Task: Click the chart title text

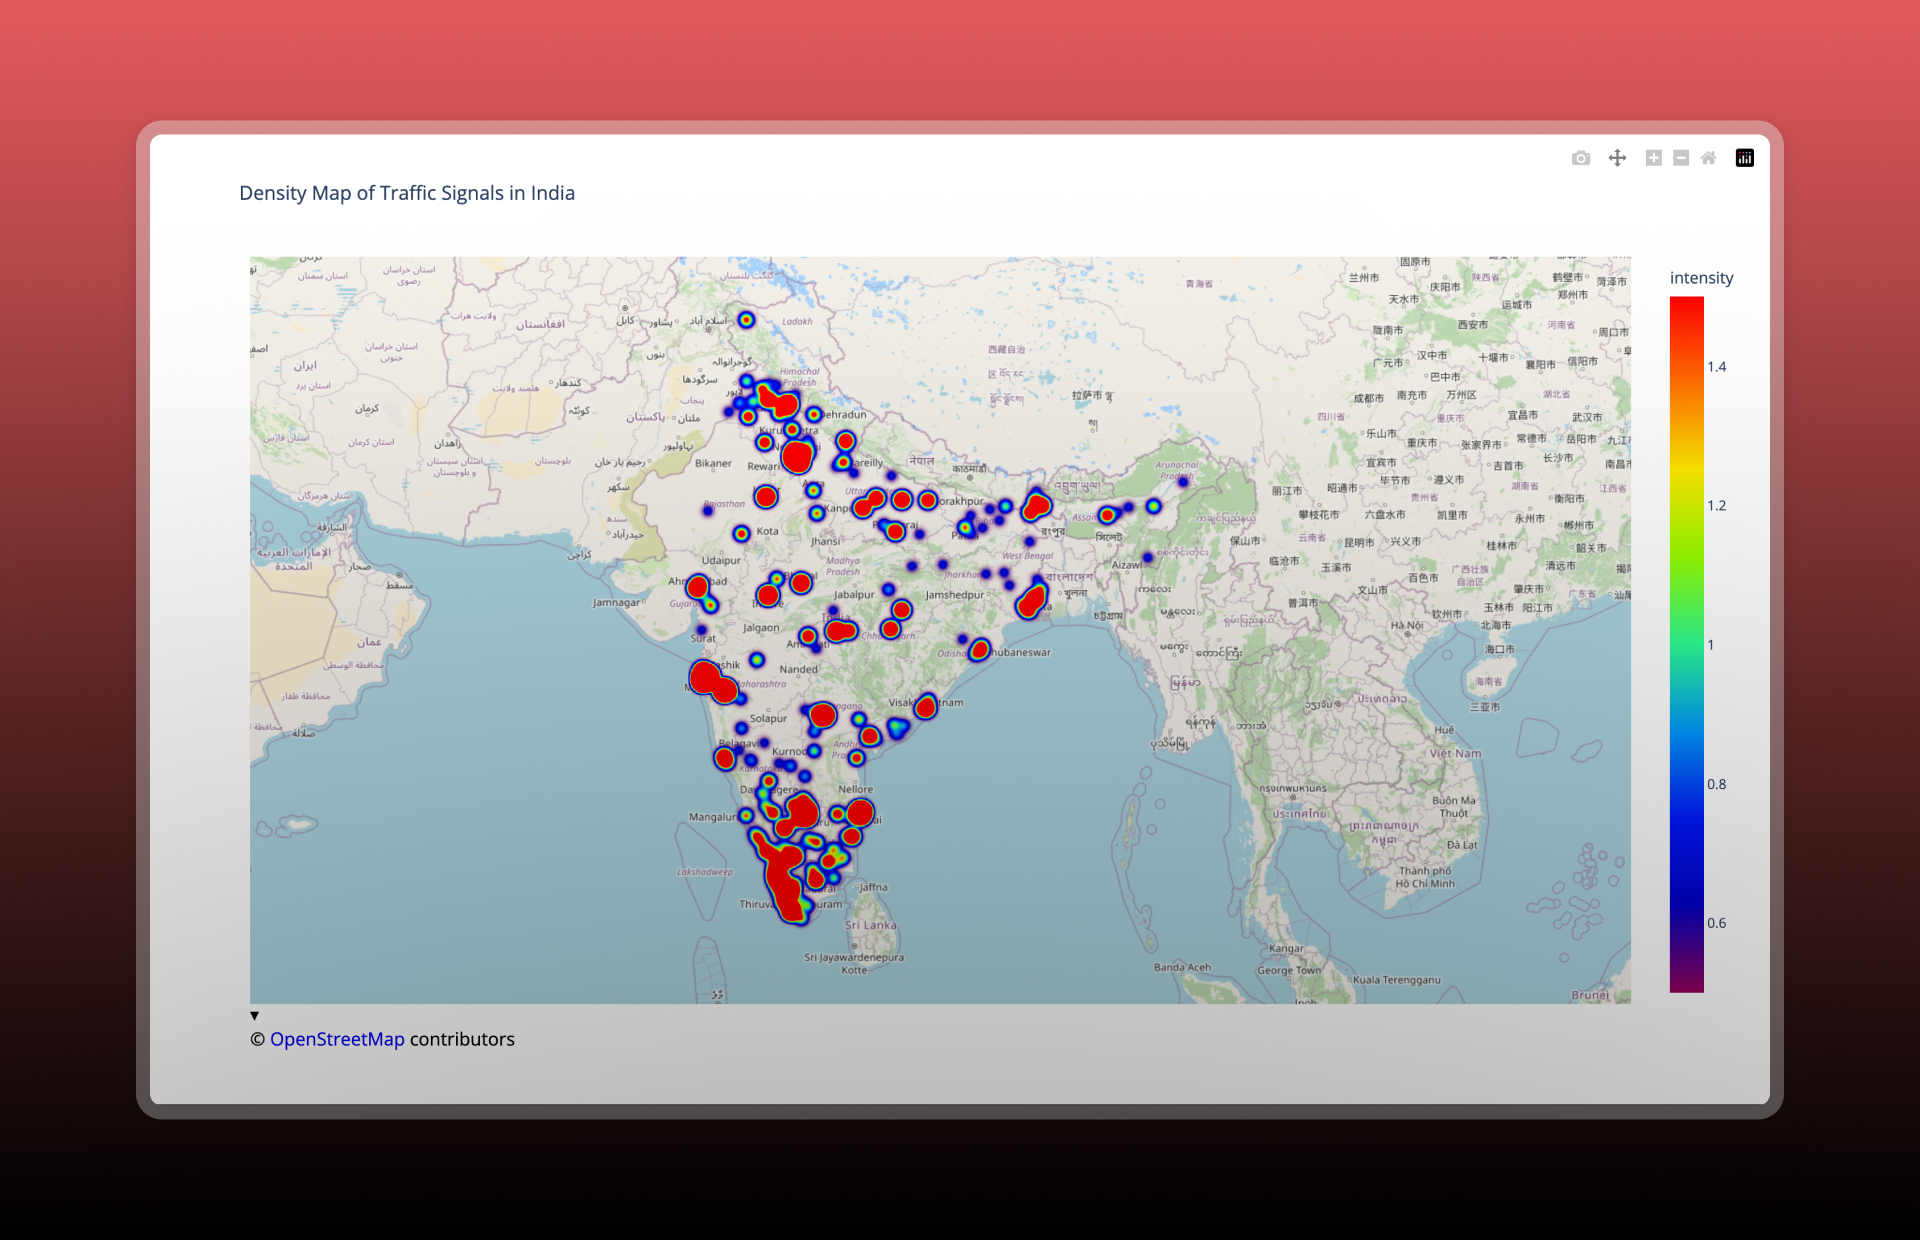Action: click(x=407, y=193)
